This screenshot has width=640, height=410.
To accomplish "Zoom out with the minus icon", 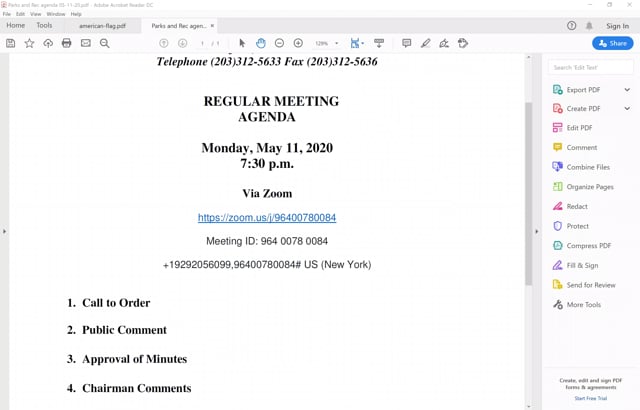I will tap(280, 43).
